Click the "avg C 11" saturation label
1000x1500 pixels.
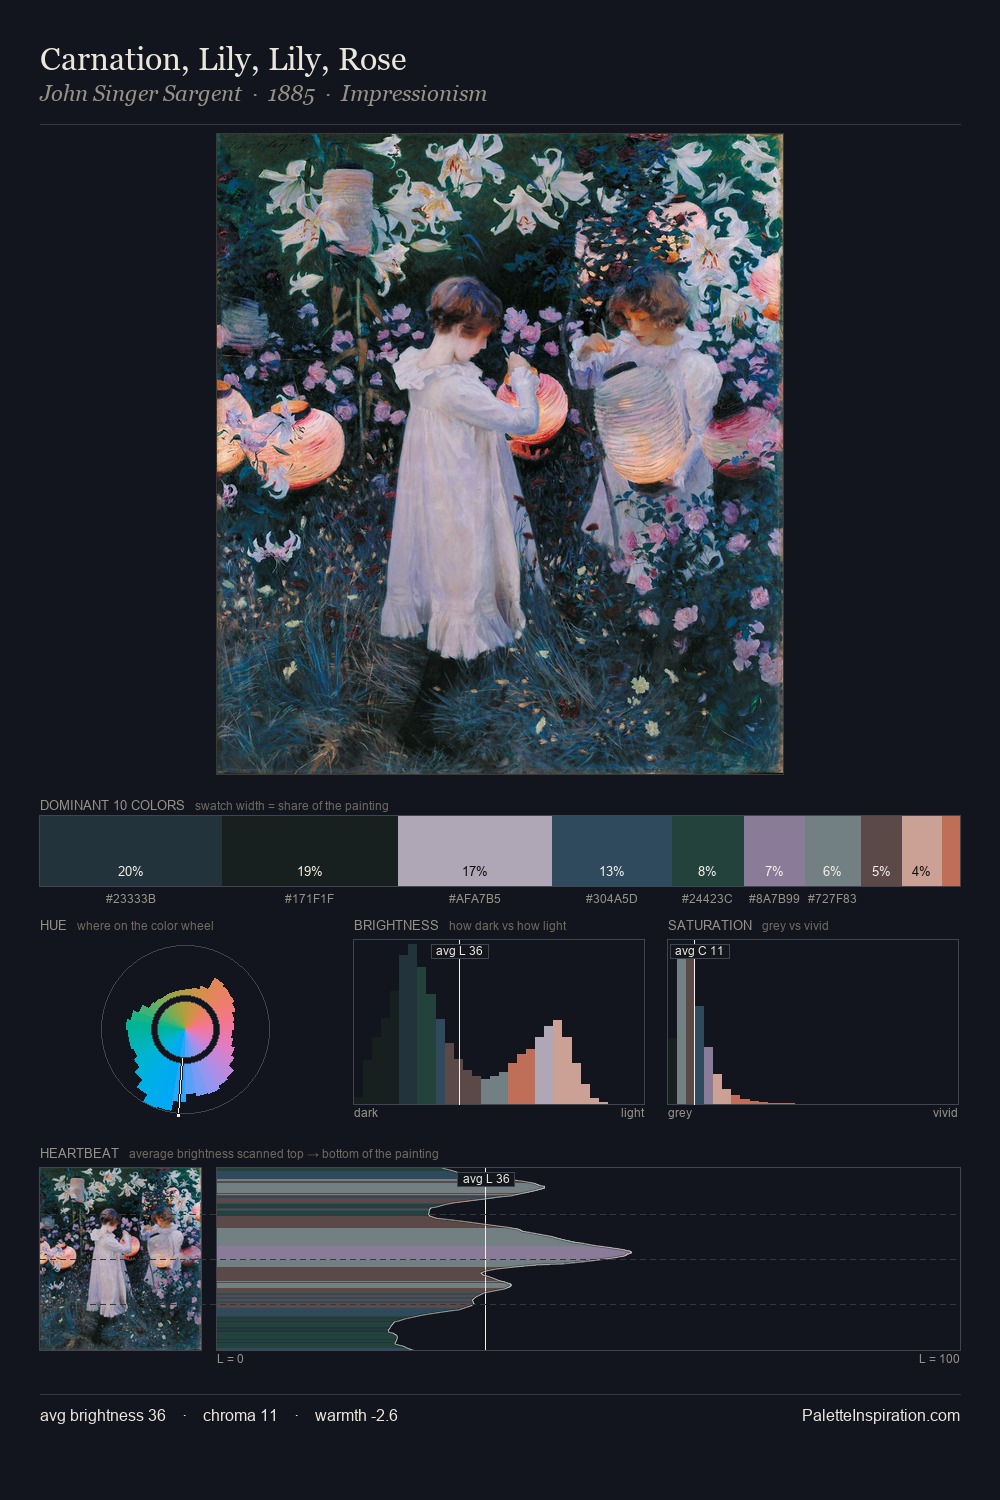tap(699, 951)
